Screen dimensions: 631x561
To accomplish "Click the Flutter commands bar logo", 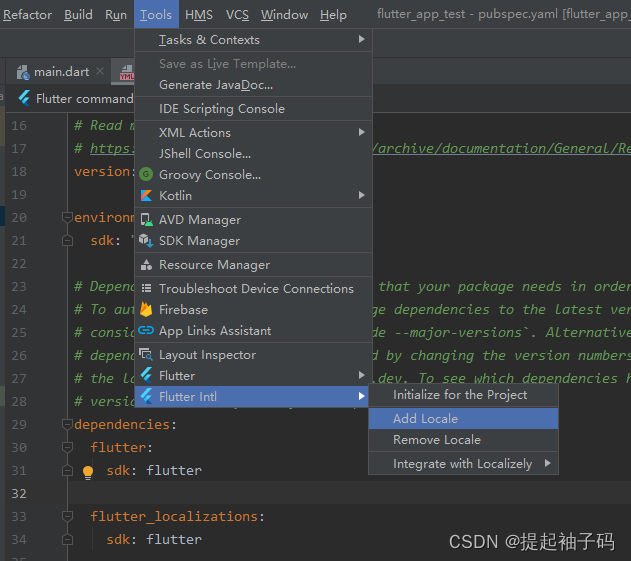I will tap(24, 98).
